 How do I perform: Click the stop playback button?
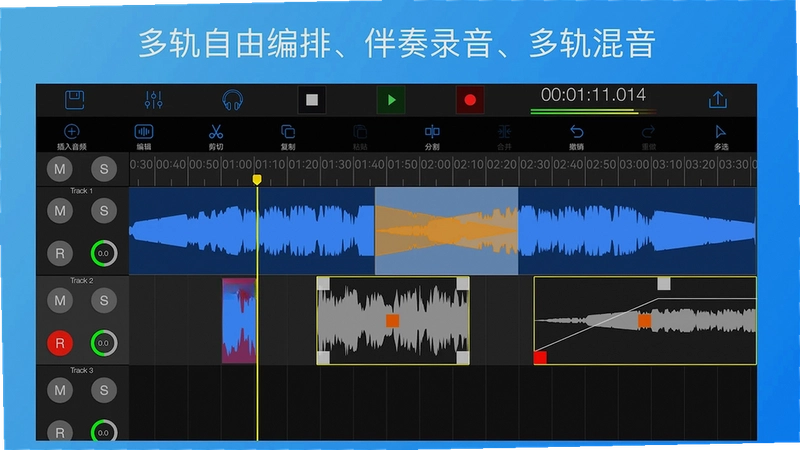[x=312, y=99]
